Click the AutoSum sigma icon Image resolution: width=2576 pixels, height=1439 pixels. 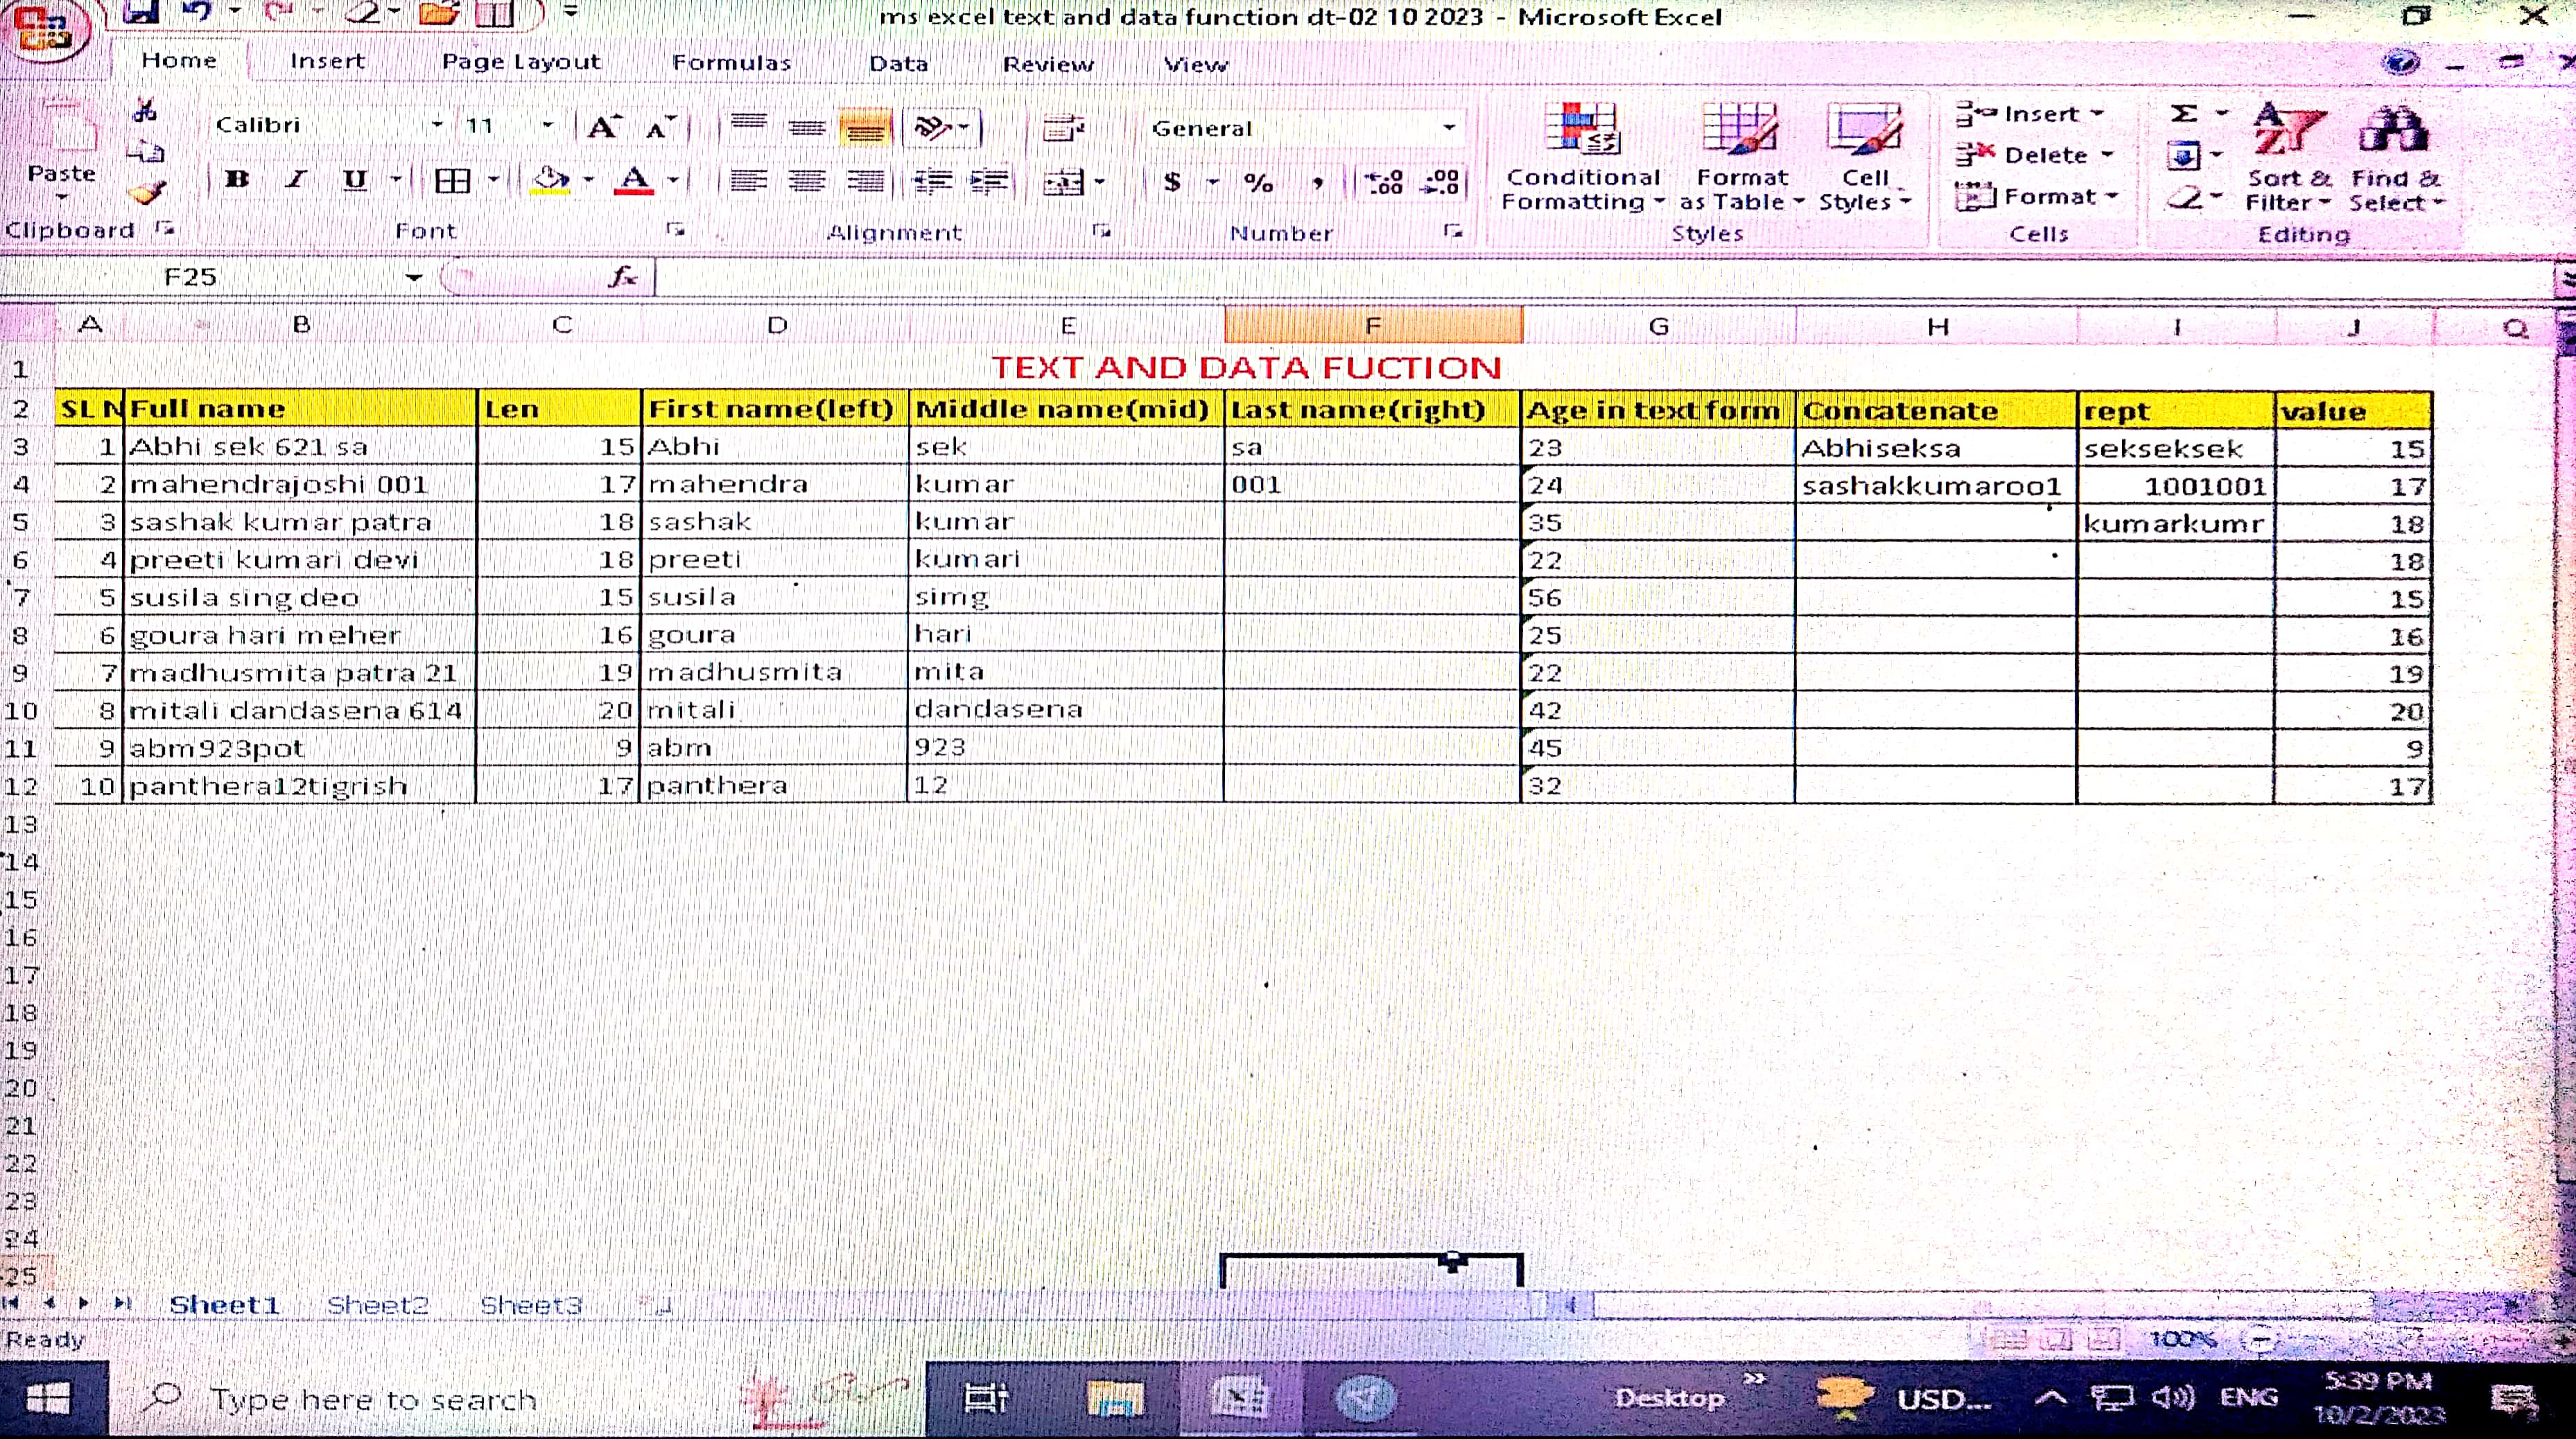click(2184, 113)
